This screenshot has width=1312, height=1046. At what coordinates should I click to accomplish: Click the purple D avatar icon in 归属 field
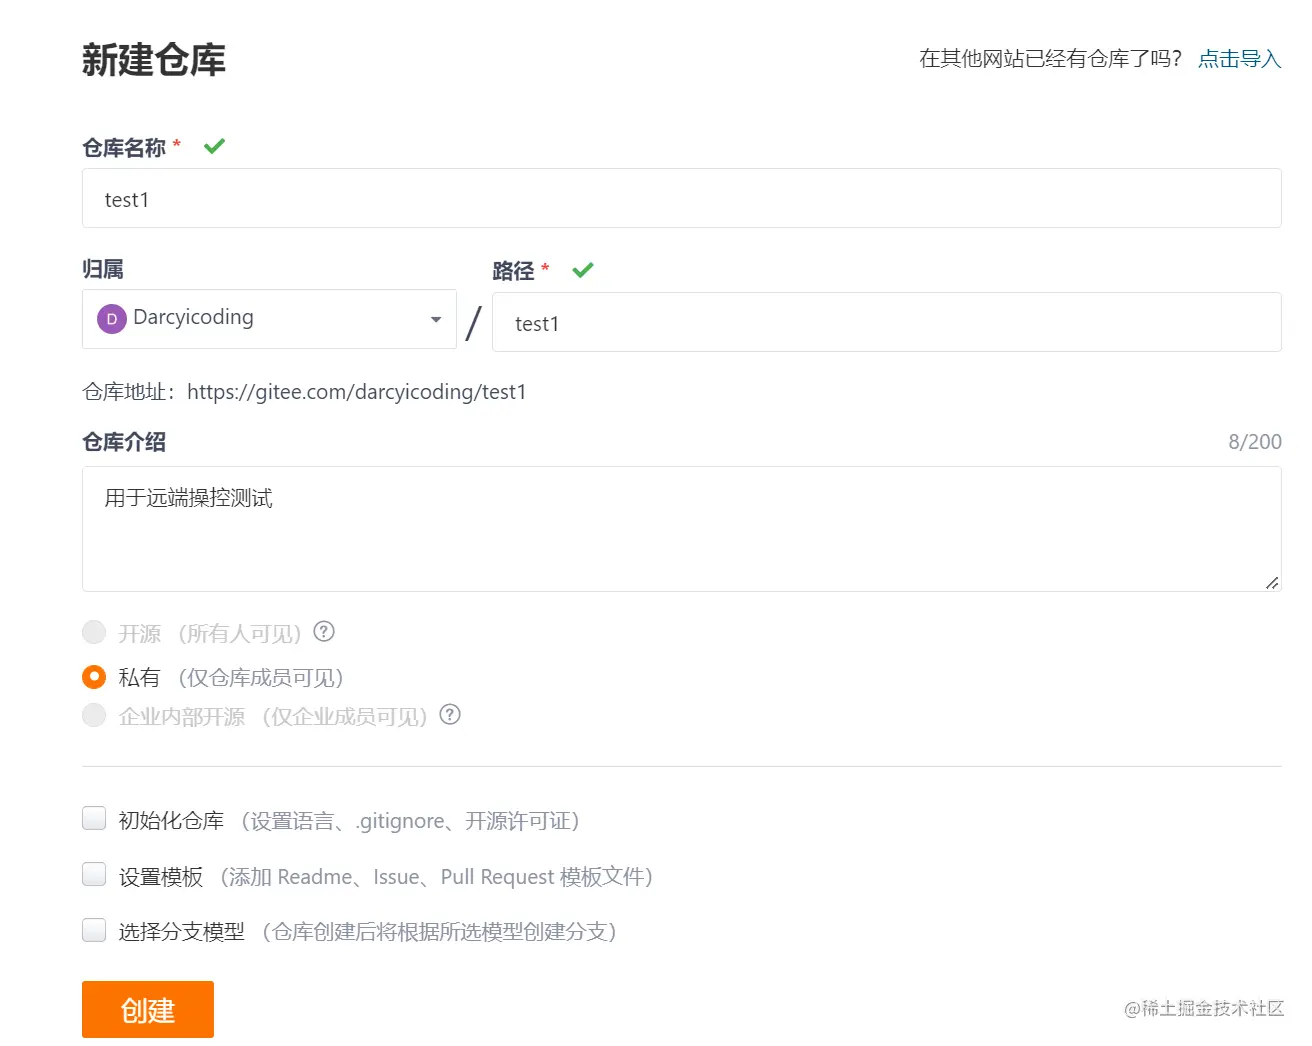[111, 319]
